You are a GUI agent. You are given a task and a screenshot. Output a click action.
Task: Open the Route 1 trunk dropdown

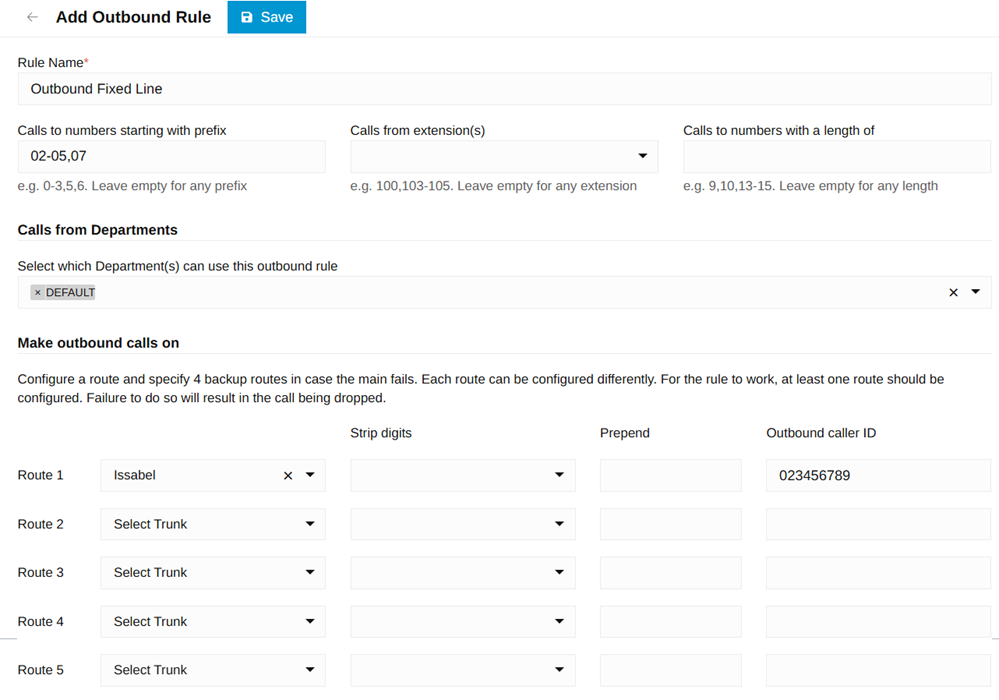click(310, 475)
